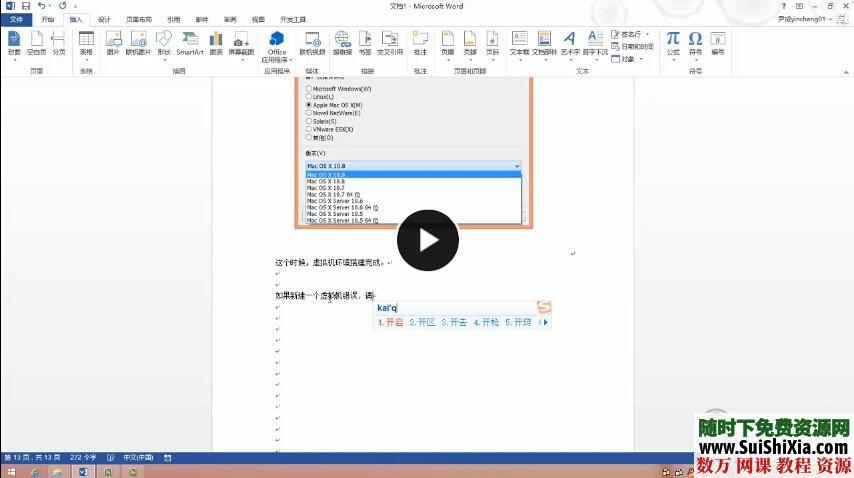This screenshot has width=854, height=478.
Task: Insert a comment (批注)
Action: tap(420, 44)
